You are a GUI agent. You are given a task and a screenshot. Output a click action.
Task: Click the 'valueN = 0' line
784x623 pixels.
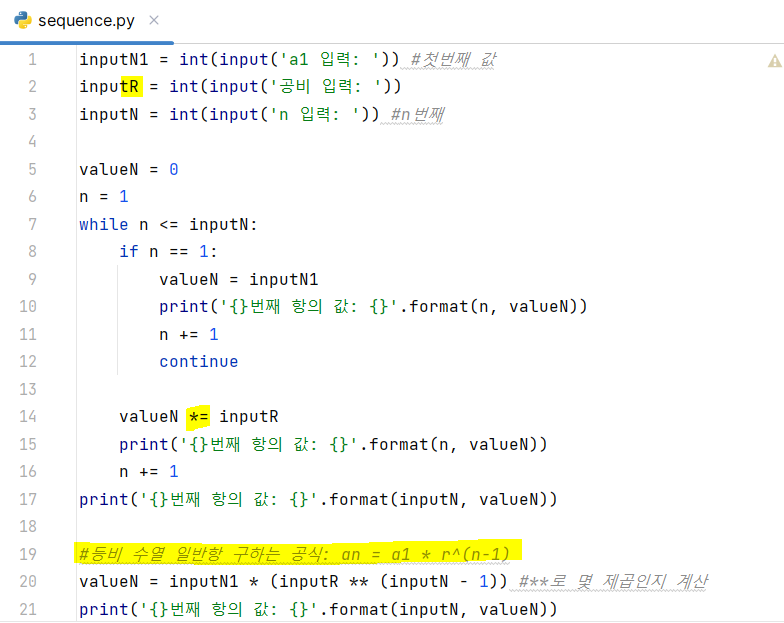(x=128, y=170)
